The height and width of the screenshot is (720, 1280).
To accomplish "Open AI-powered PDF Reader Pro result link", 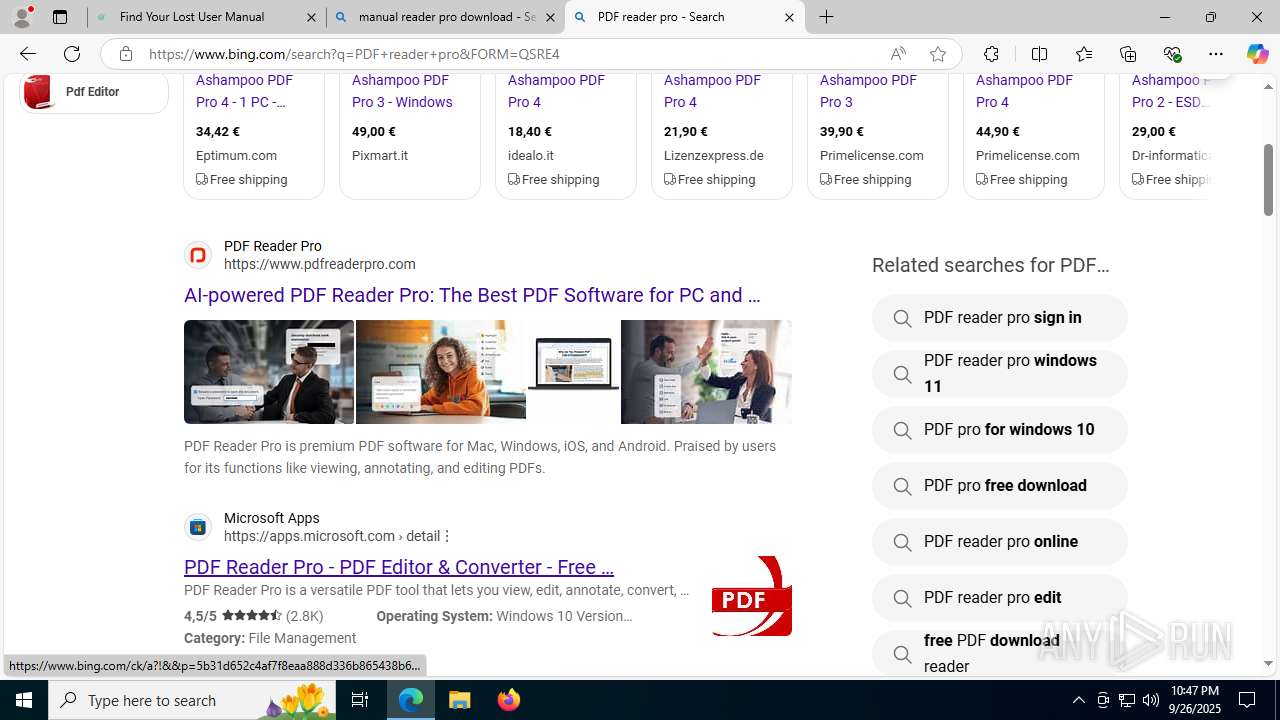I will 472,295.
